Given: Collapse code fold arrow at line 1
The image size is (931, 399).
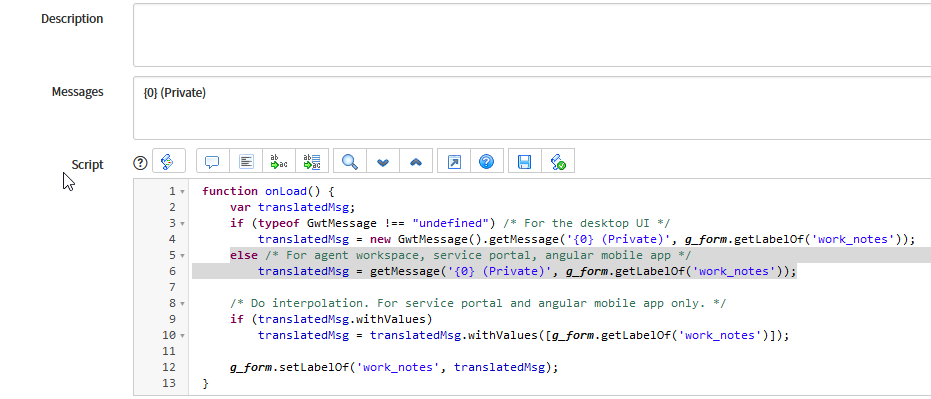Looking at the screenshot, I should pos(182,192).
